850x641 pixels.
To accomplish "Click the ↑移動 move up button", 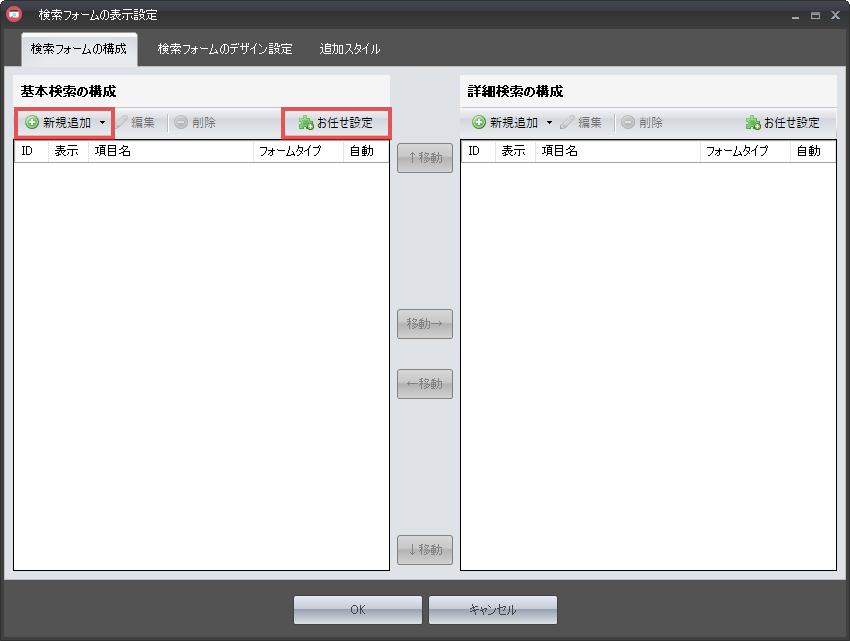I will pos(425,158).
